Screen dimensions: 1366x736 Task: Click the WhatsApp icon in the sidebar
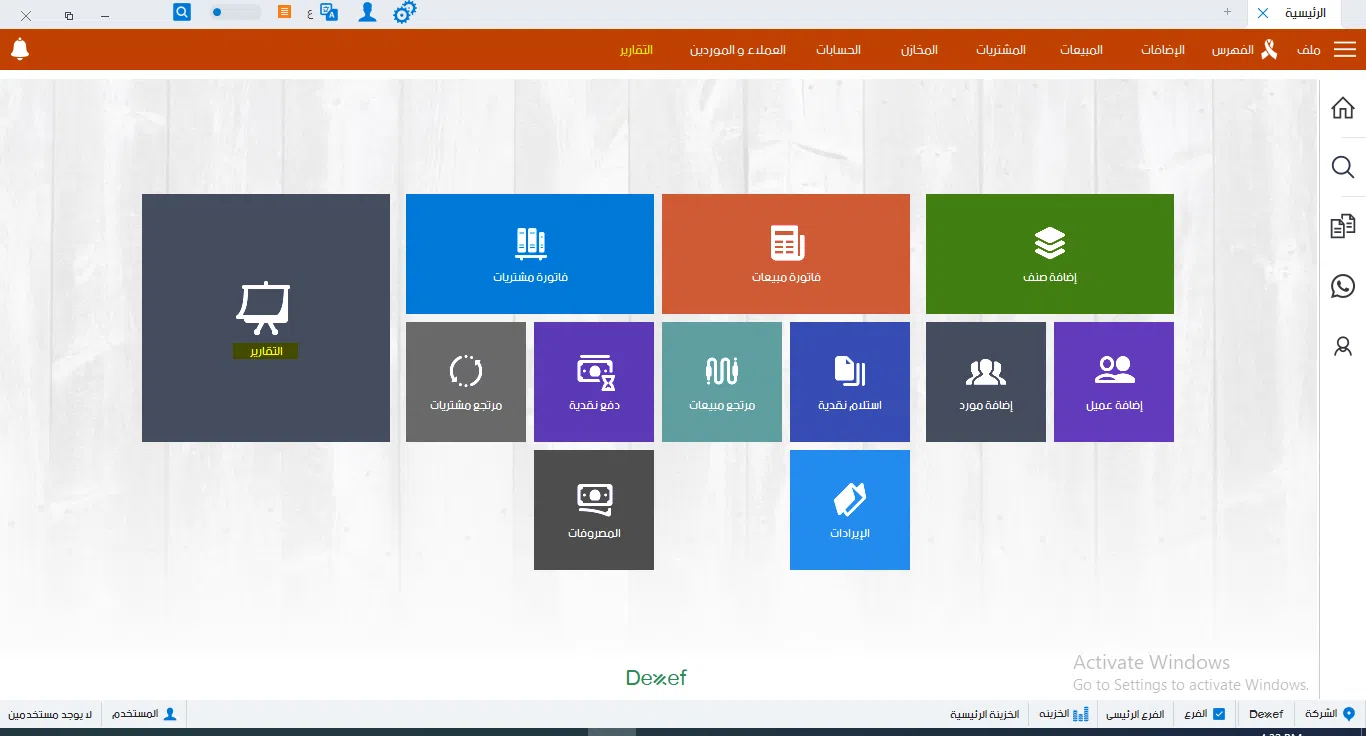coord(1343,287)
